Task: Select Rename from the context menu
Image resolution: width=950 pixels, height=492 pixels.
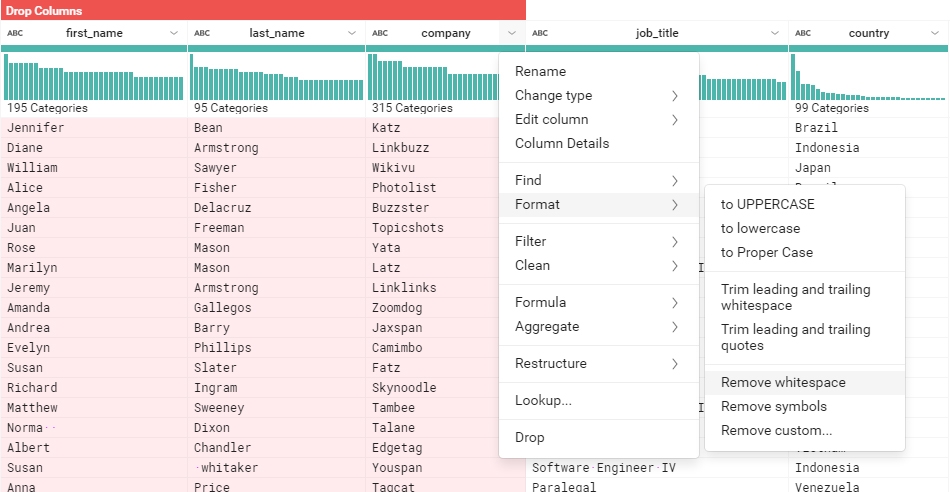Action: [x=540, y=72]
